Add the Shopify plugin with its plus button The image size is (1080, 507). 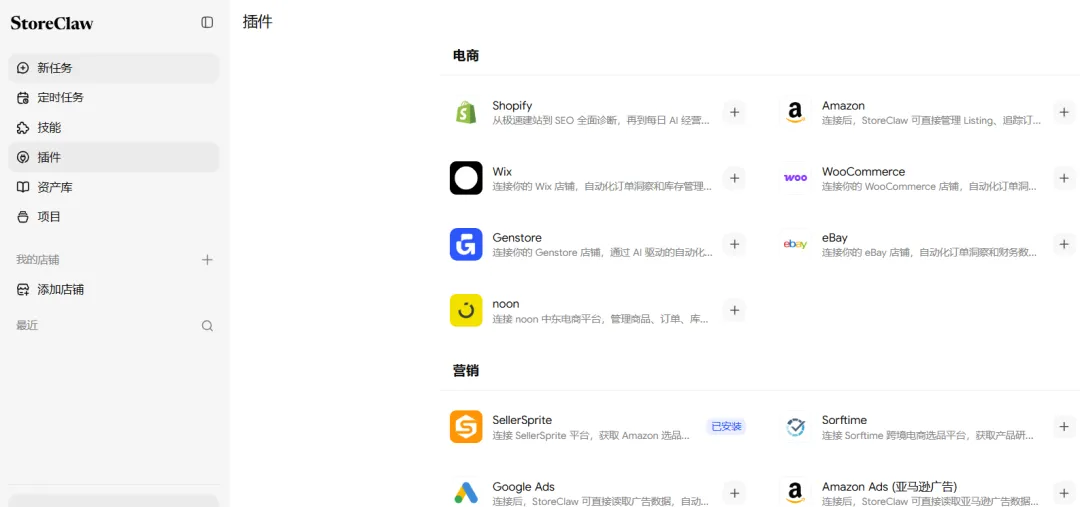pos(734,112)
